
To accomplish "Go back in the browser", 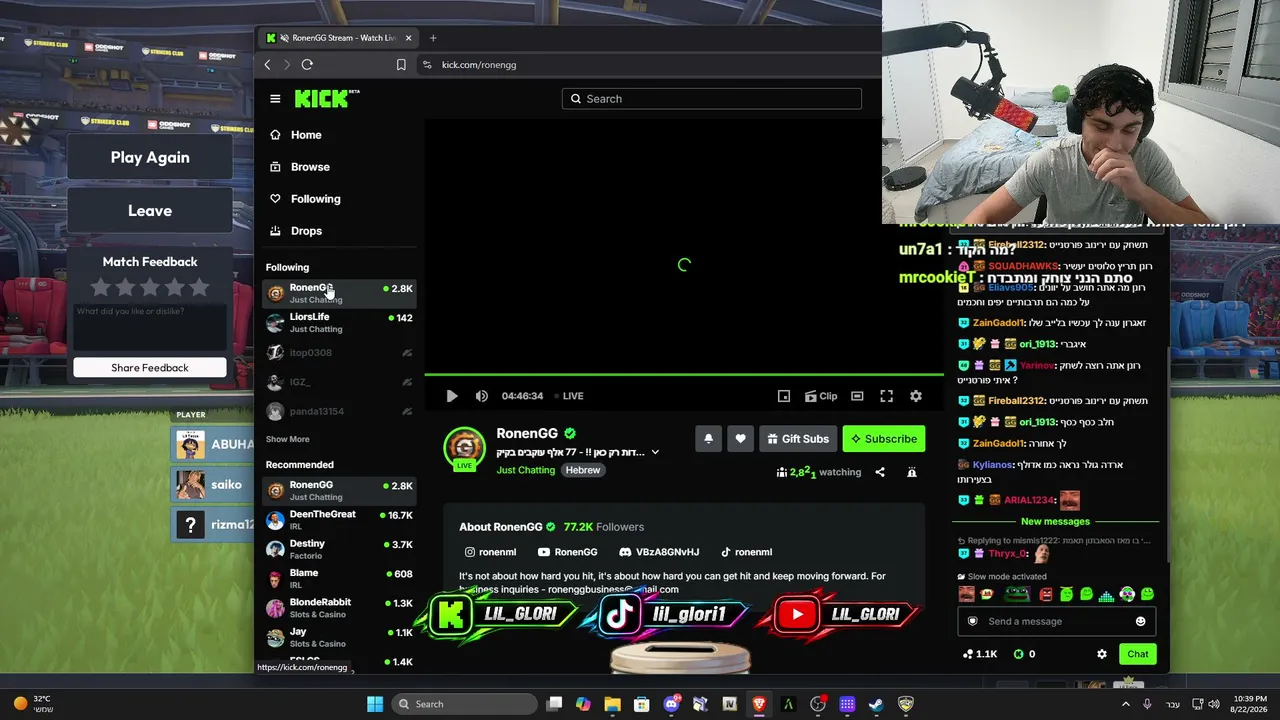I will pyautogui.click(x=268, y=65).
